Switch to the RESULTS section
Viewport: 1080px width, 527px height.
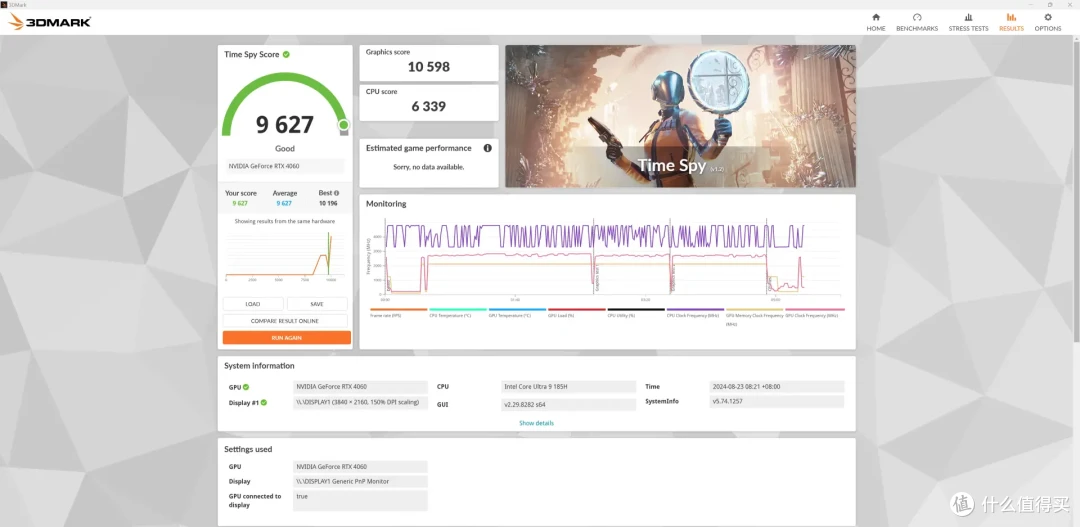[1011, 22]
